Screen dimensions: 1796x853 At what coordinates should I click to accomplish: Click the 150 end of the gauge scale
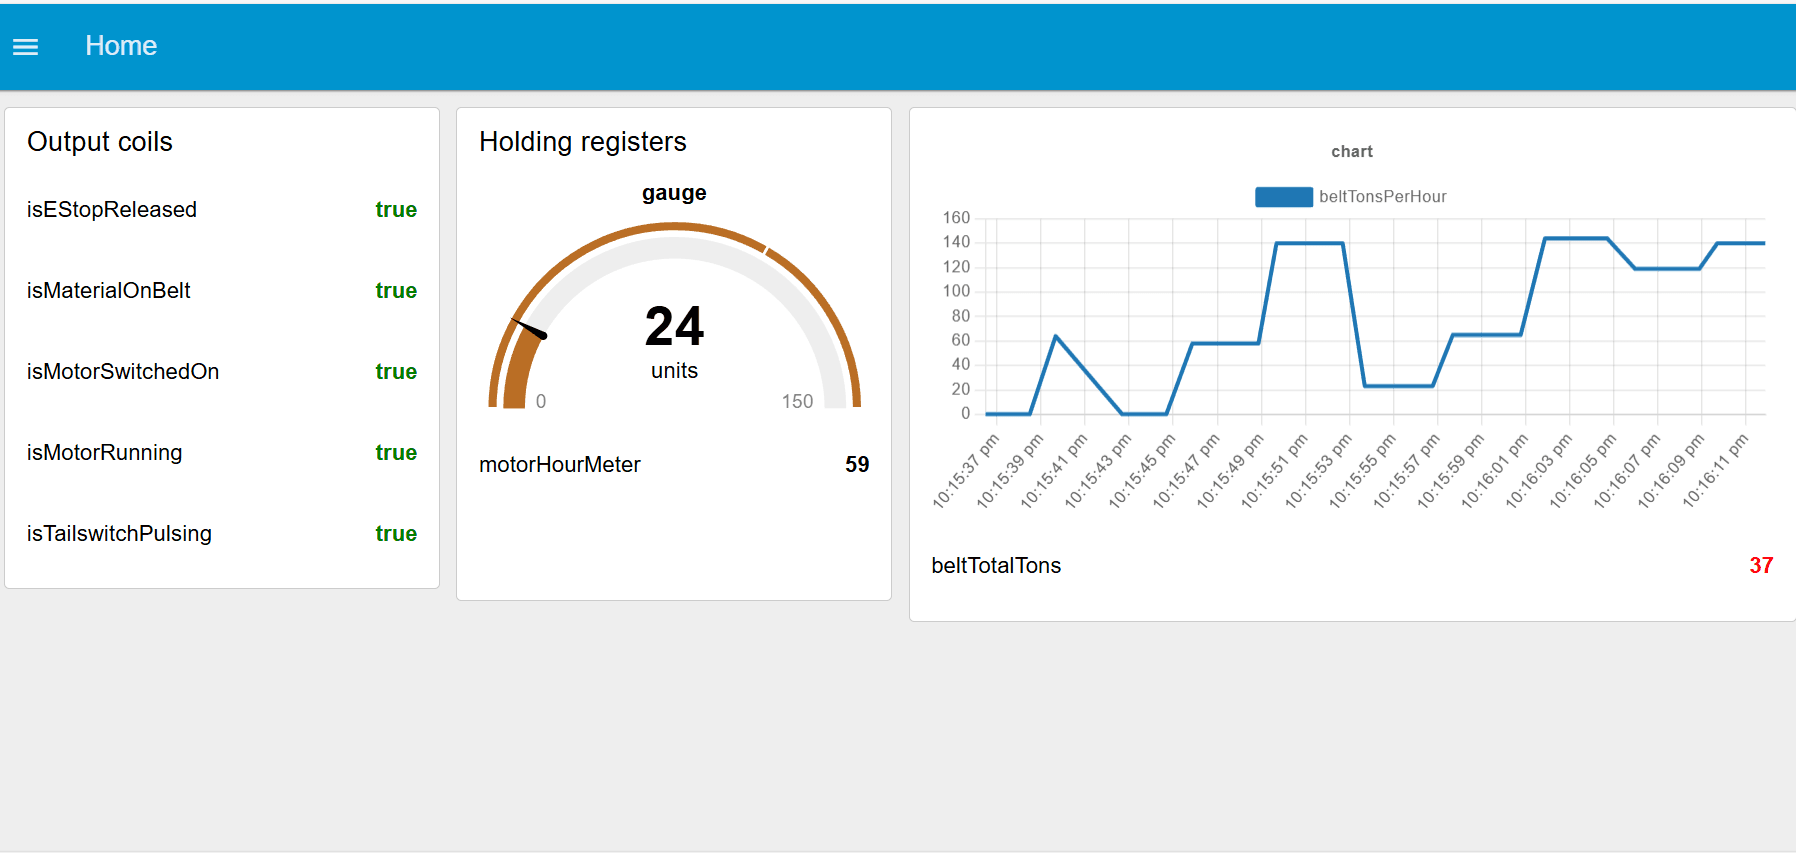[x=797, y=401]
